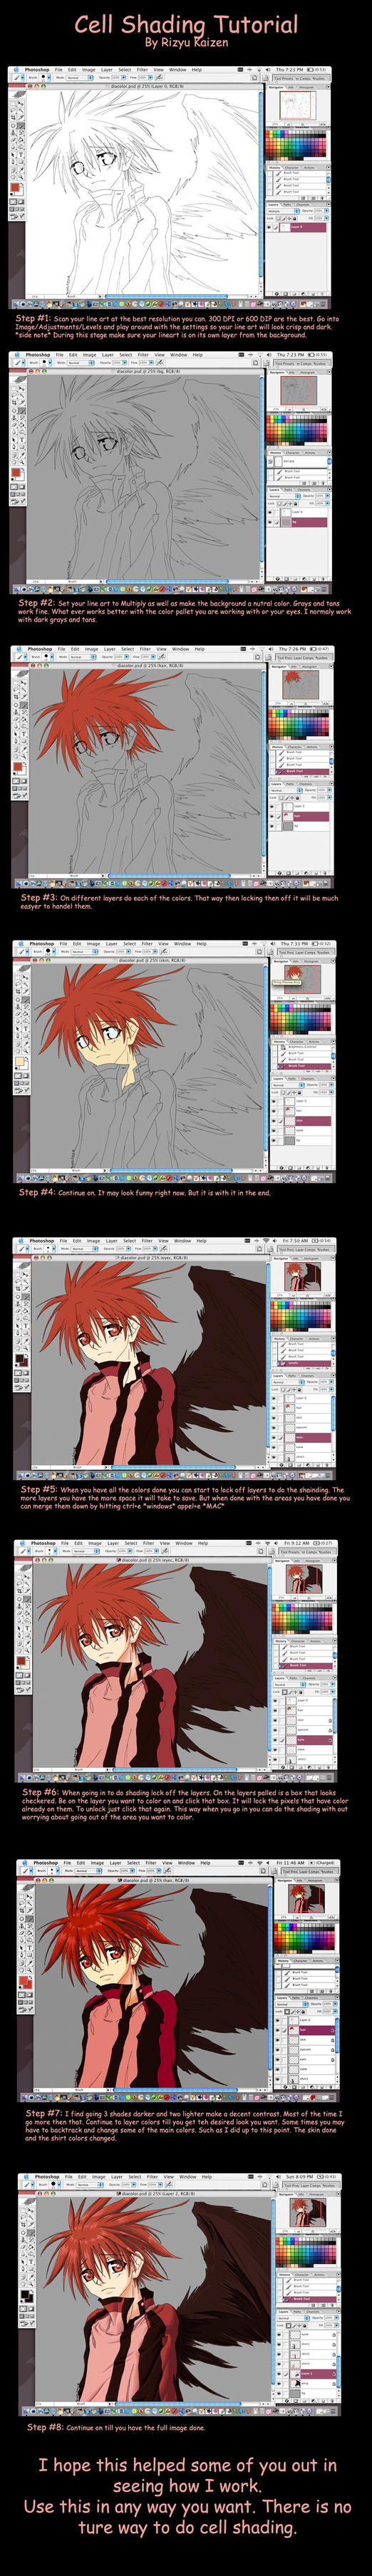Image resolution: width=372 pixels, height=2576 pixels.
Task: Toggle eye of highlighted layer in Step #3 Layers palette
Action: click(x=272, y=816)
